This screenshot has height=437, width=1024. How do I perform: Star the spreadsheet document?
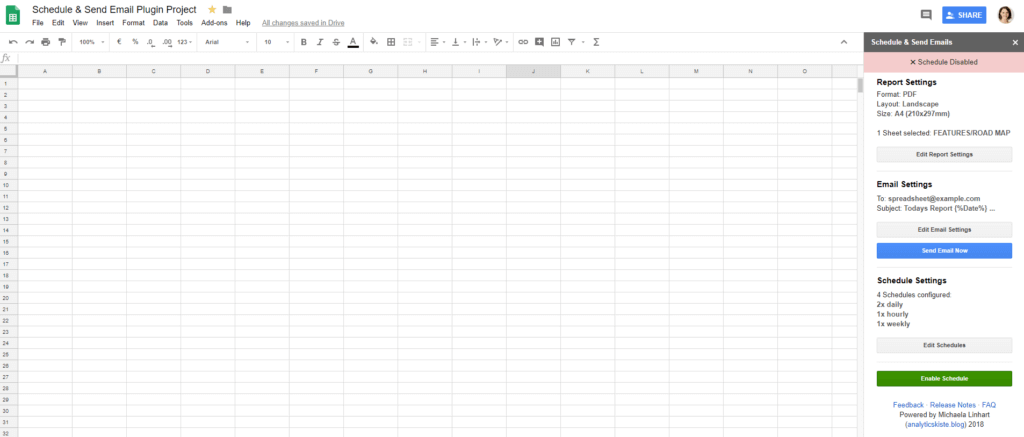click(212, 9)
